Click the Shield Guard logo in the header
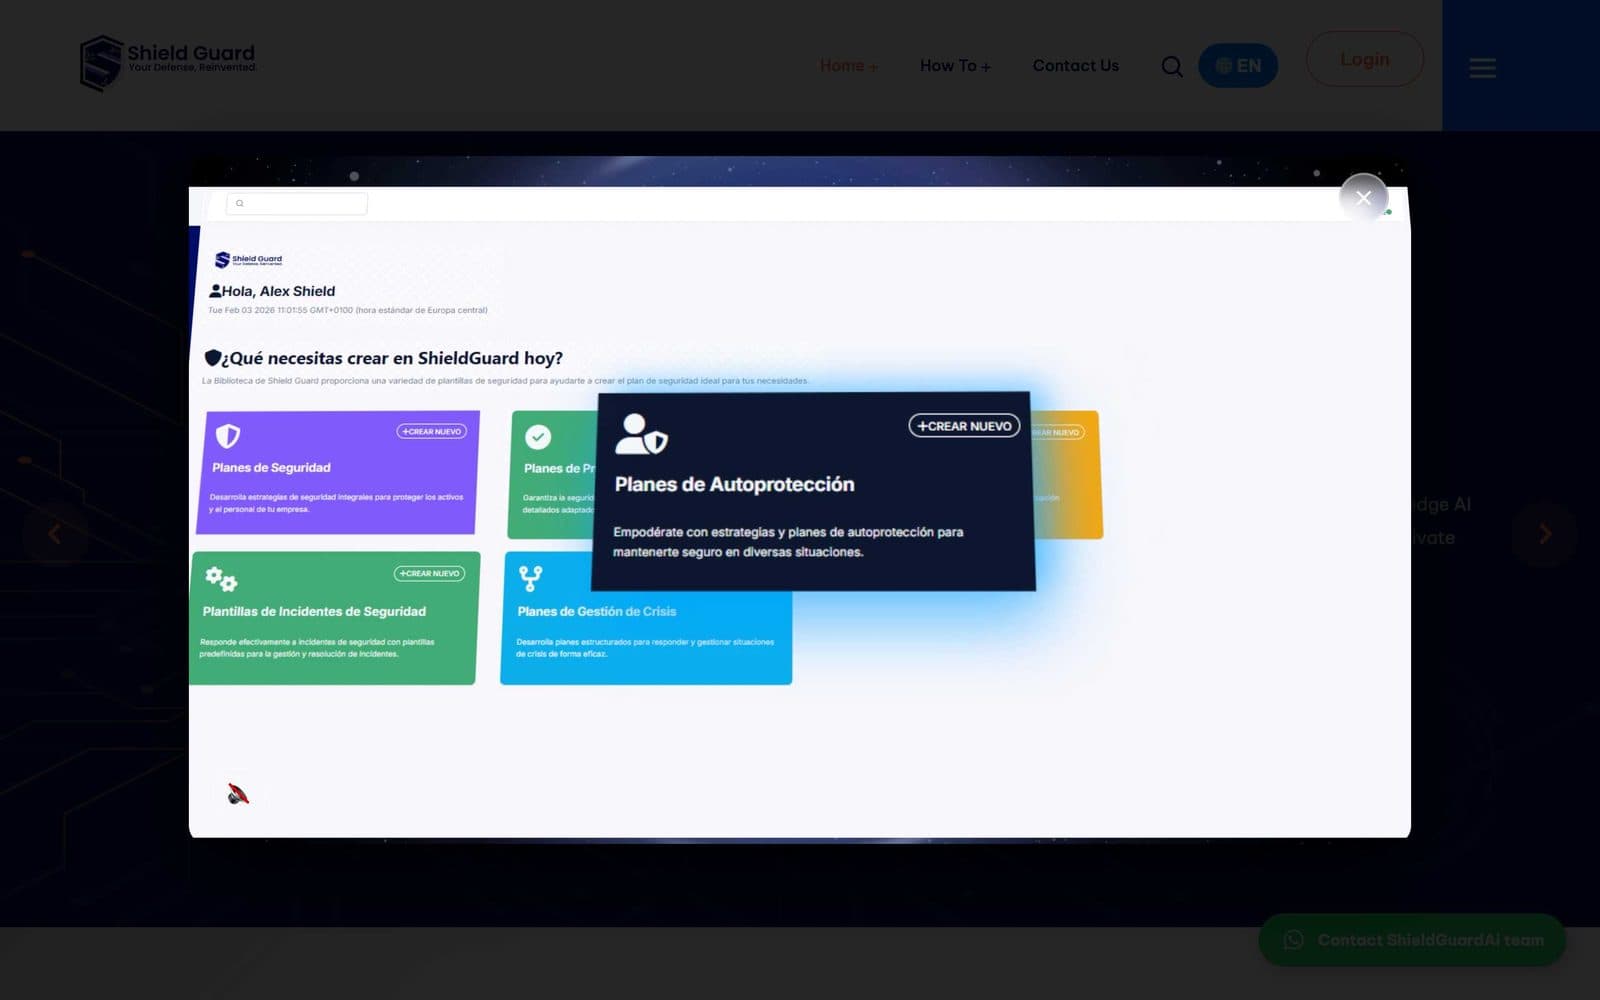Image resolution: width=1600 pixels, height=1000 pixels. tap(168, 63)
